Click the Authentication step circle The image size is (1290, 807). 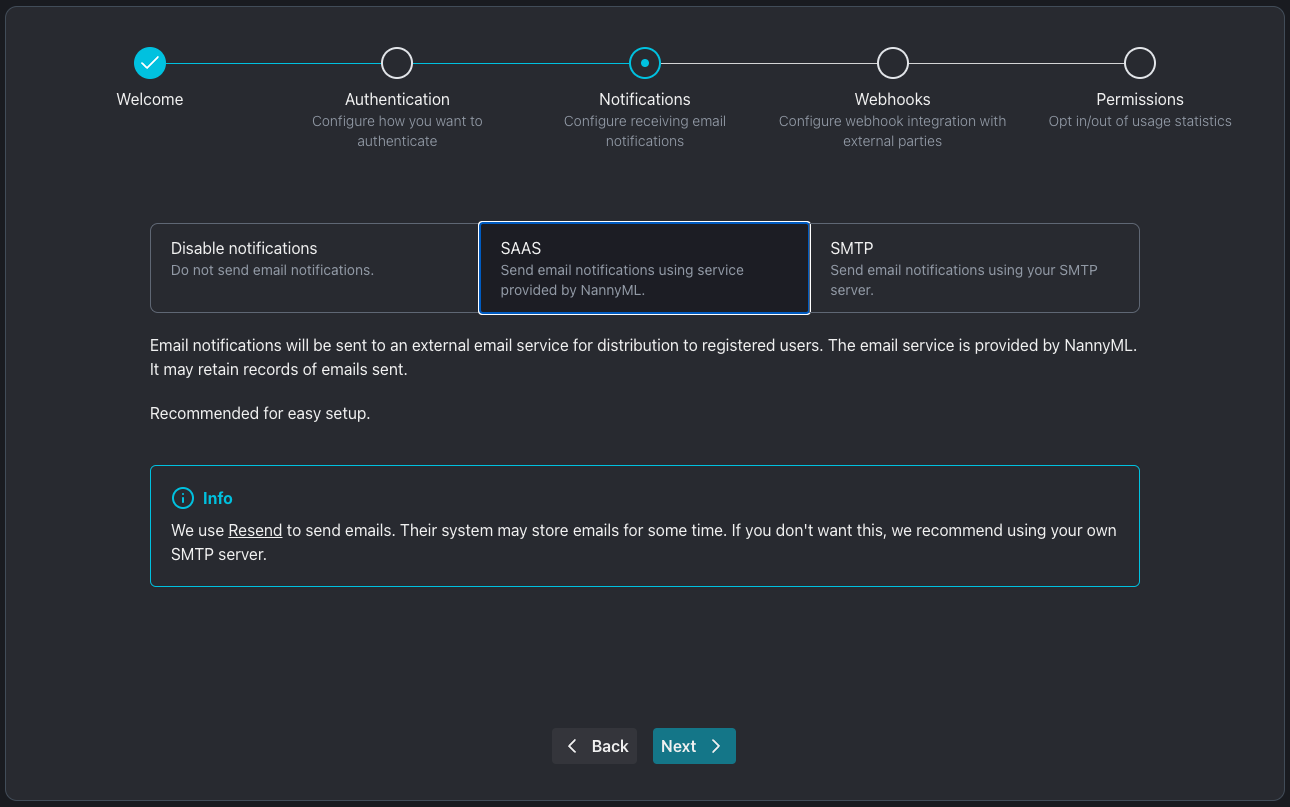[397, 63]
